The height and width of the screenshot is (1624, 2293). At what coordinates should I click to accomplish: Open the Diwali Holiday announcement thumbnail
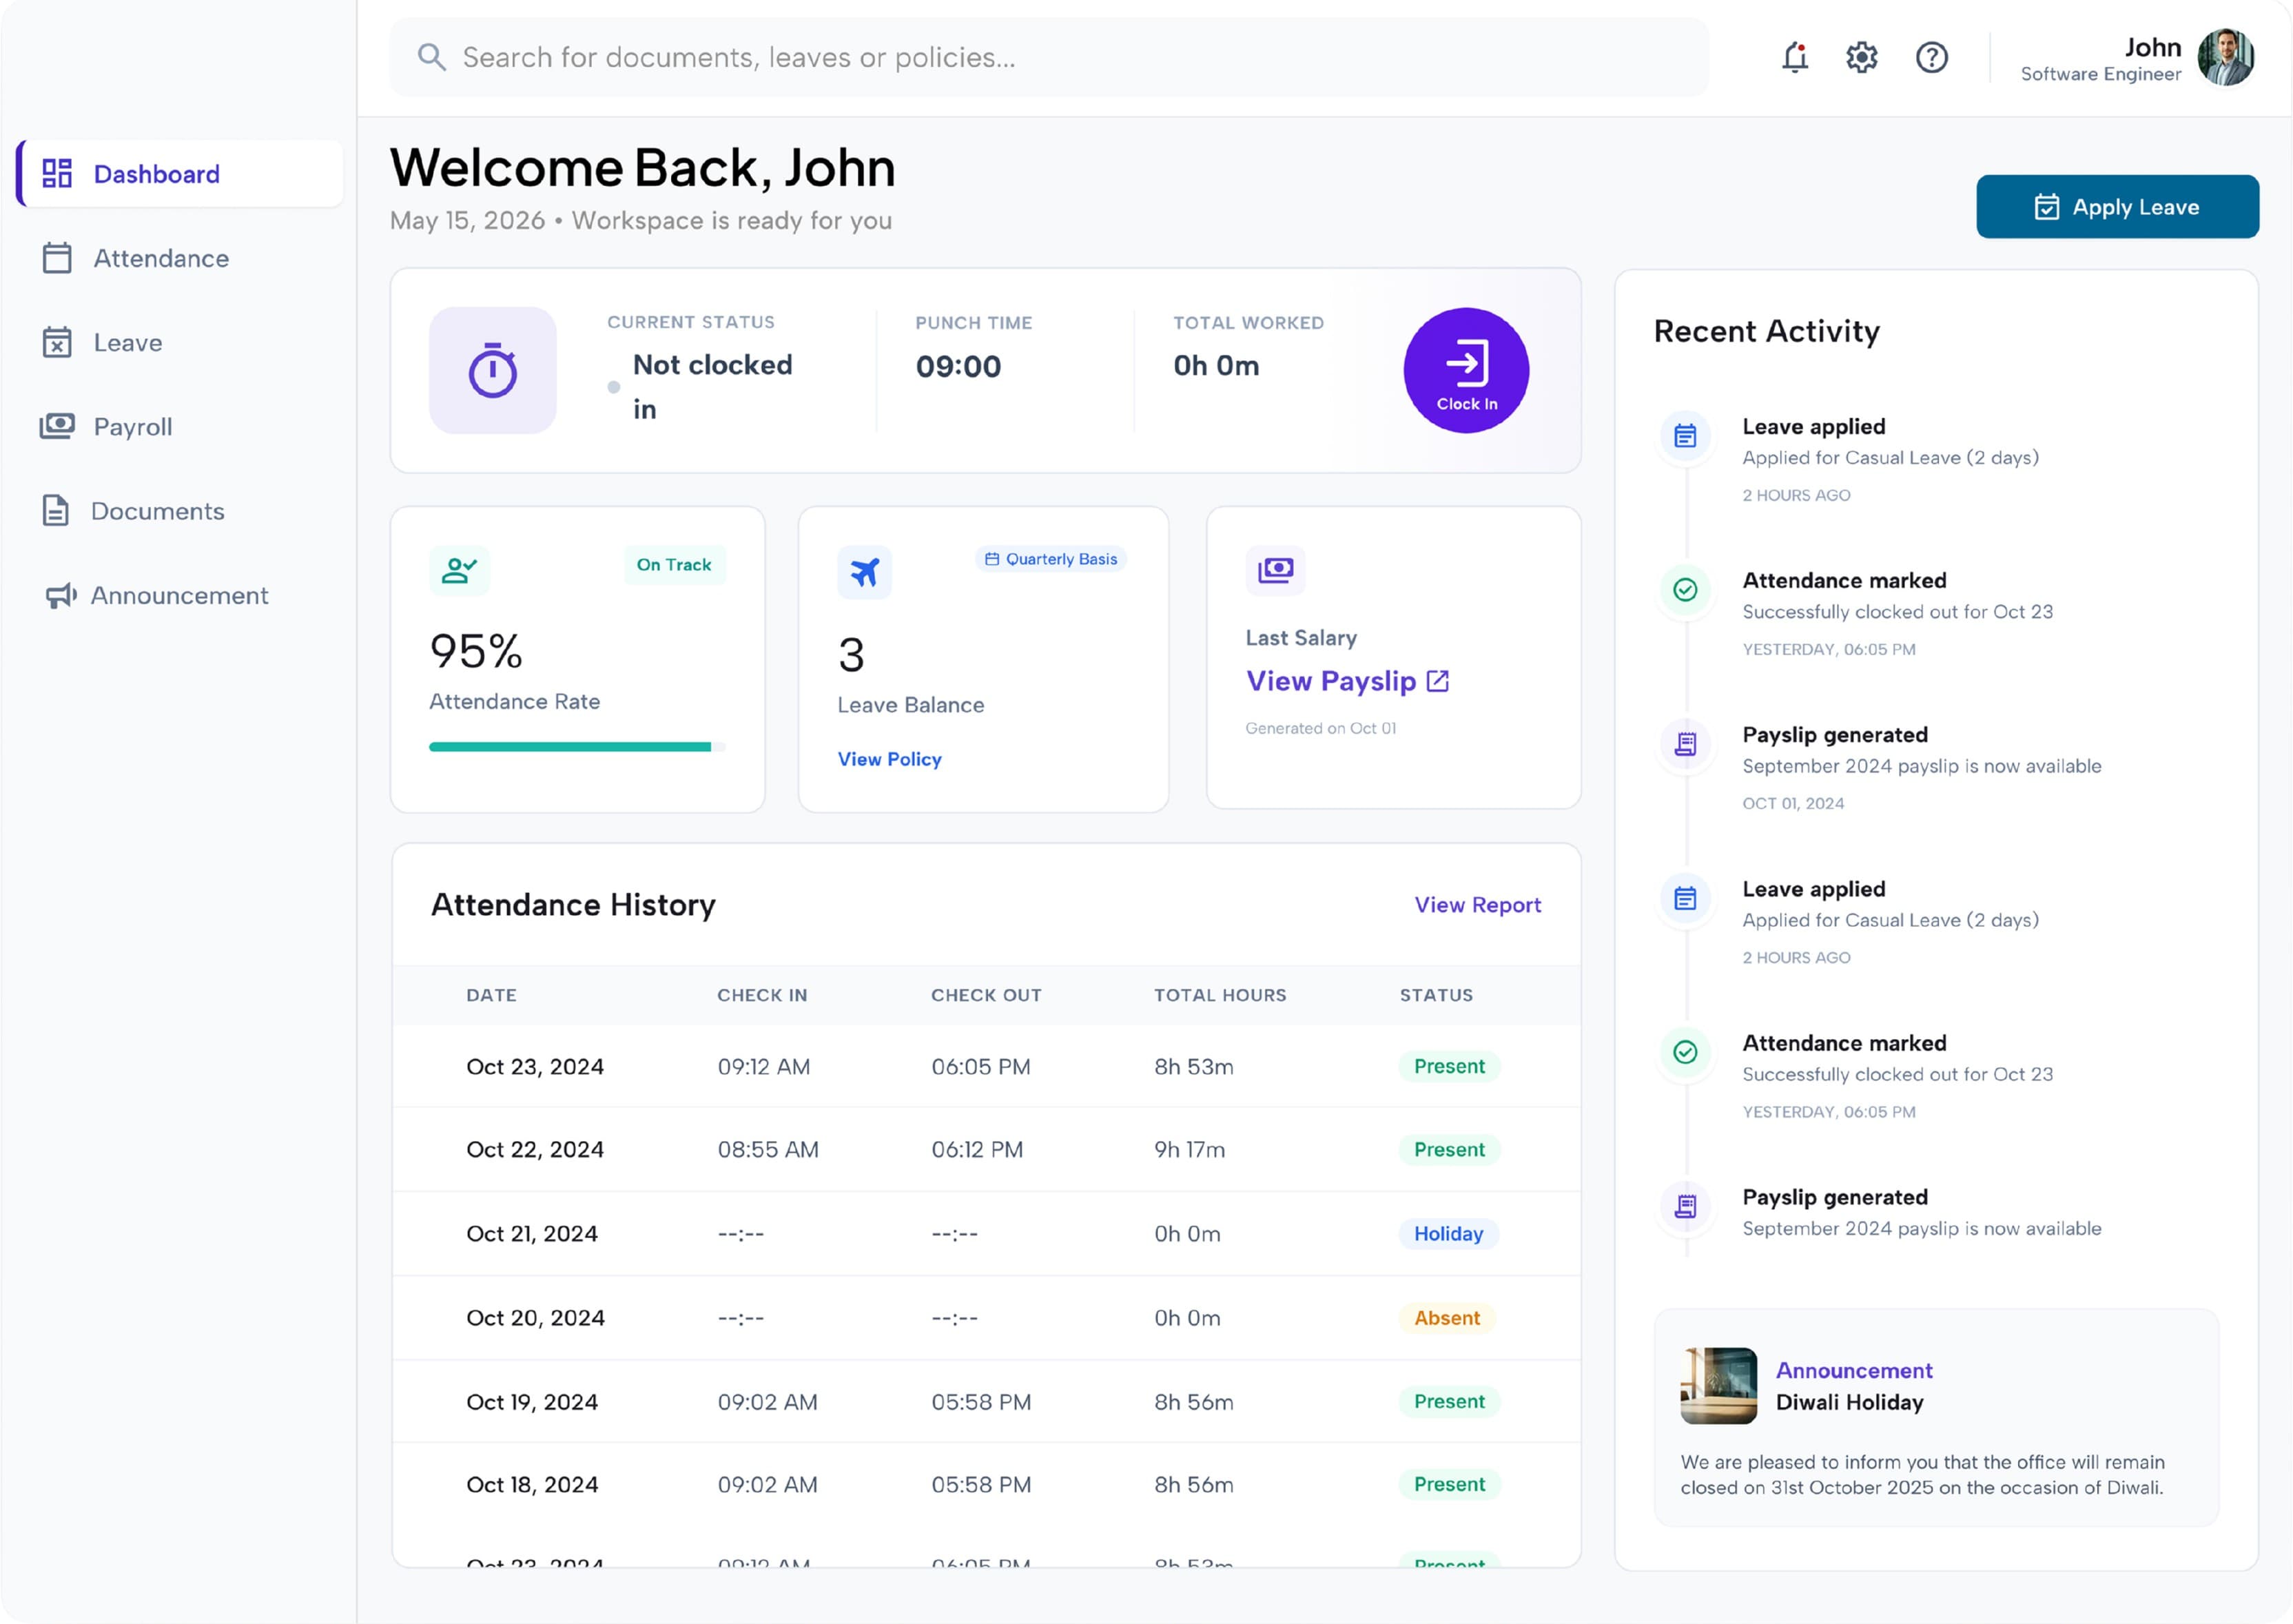coord(1718,1386)
